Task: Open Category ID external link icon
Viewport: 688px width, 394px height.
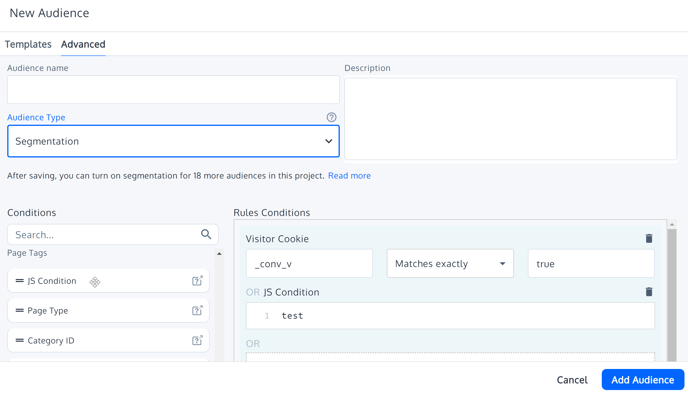Action: (x=197, y=340)
